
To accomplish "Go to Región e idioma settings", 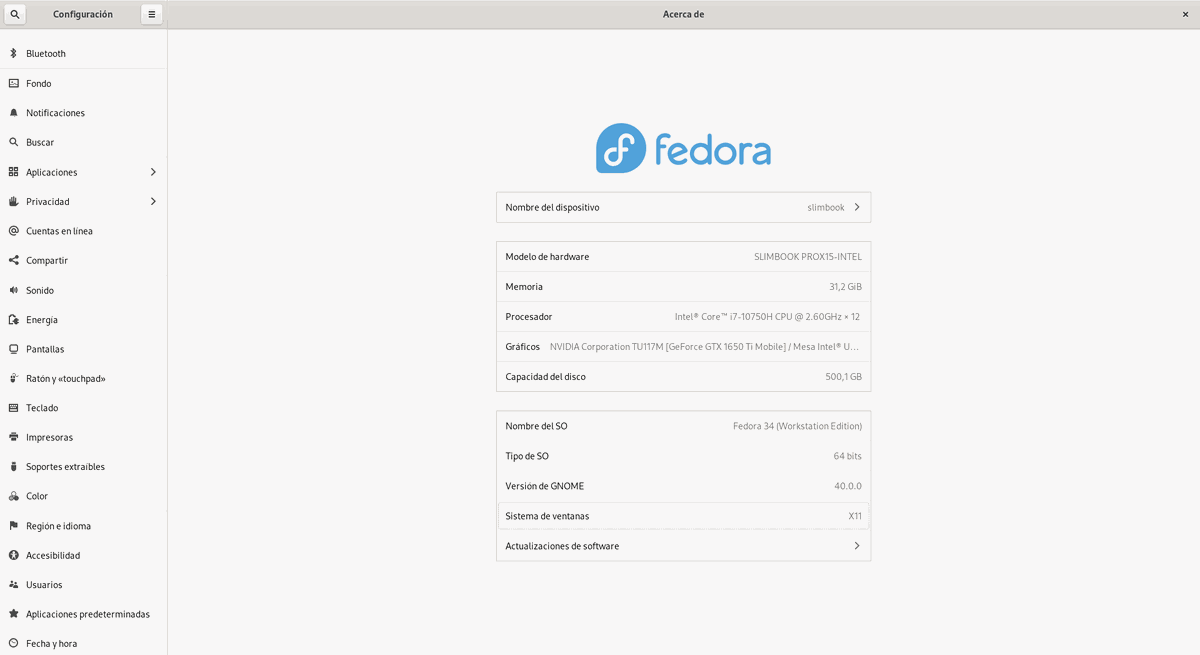I will [x=58, y=526].
